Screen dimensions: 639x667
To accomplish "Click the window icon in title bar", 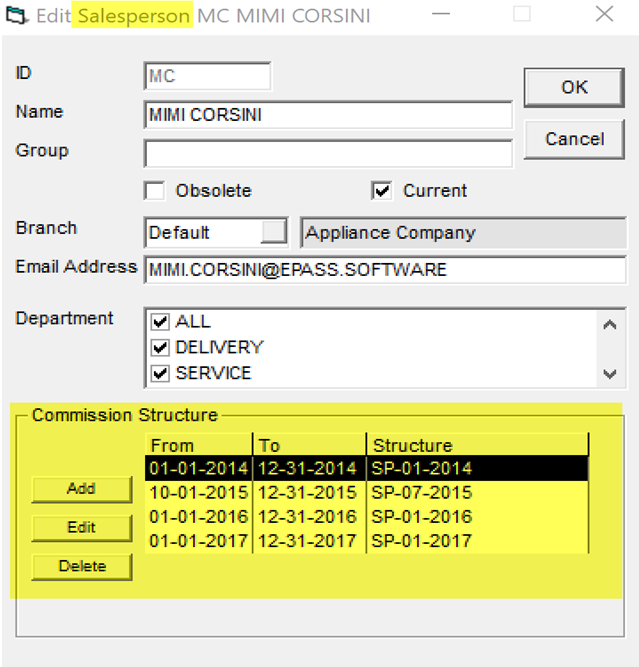I will coord(17,16).
